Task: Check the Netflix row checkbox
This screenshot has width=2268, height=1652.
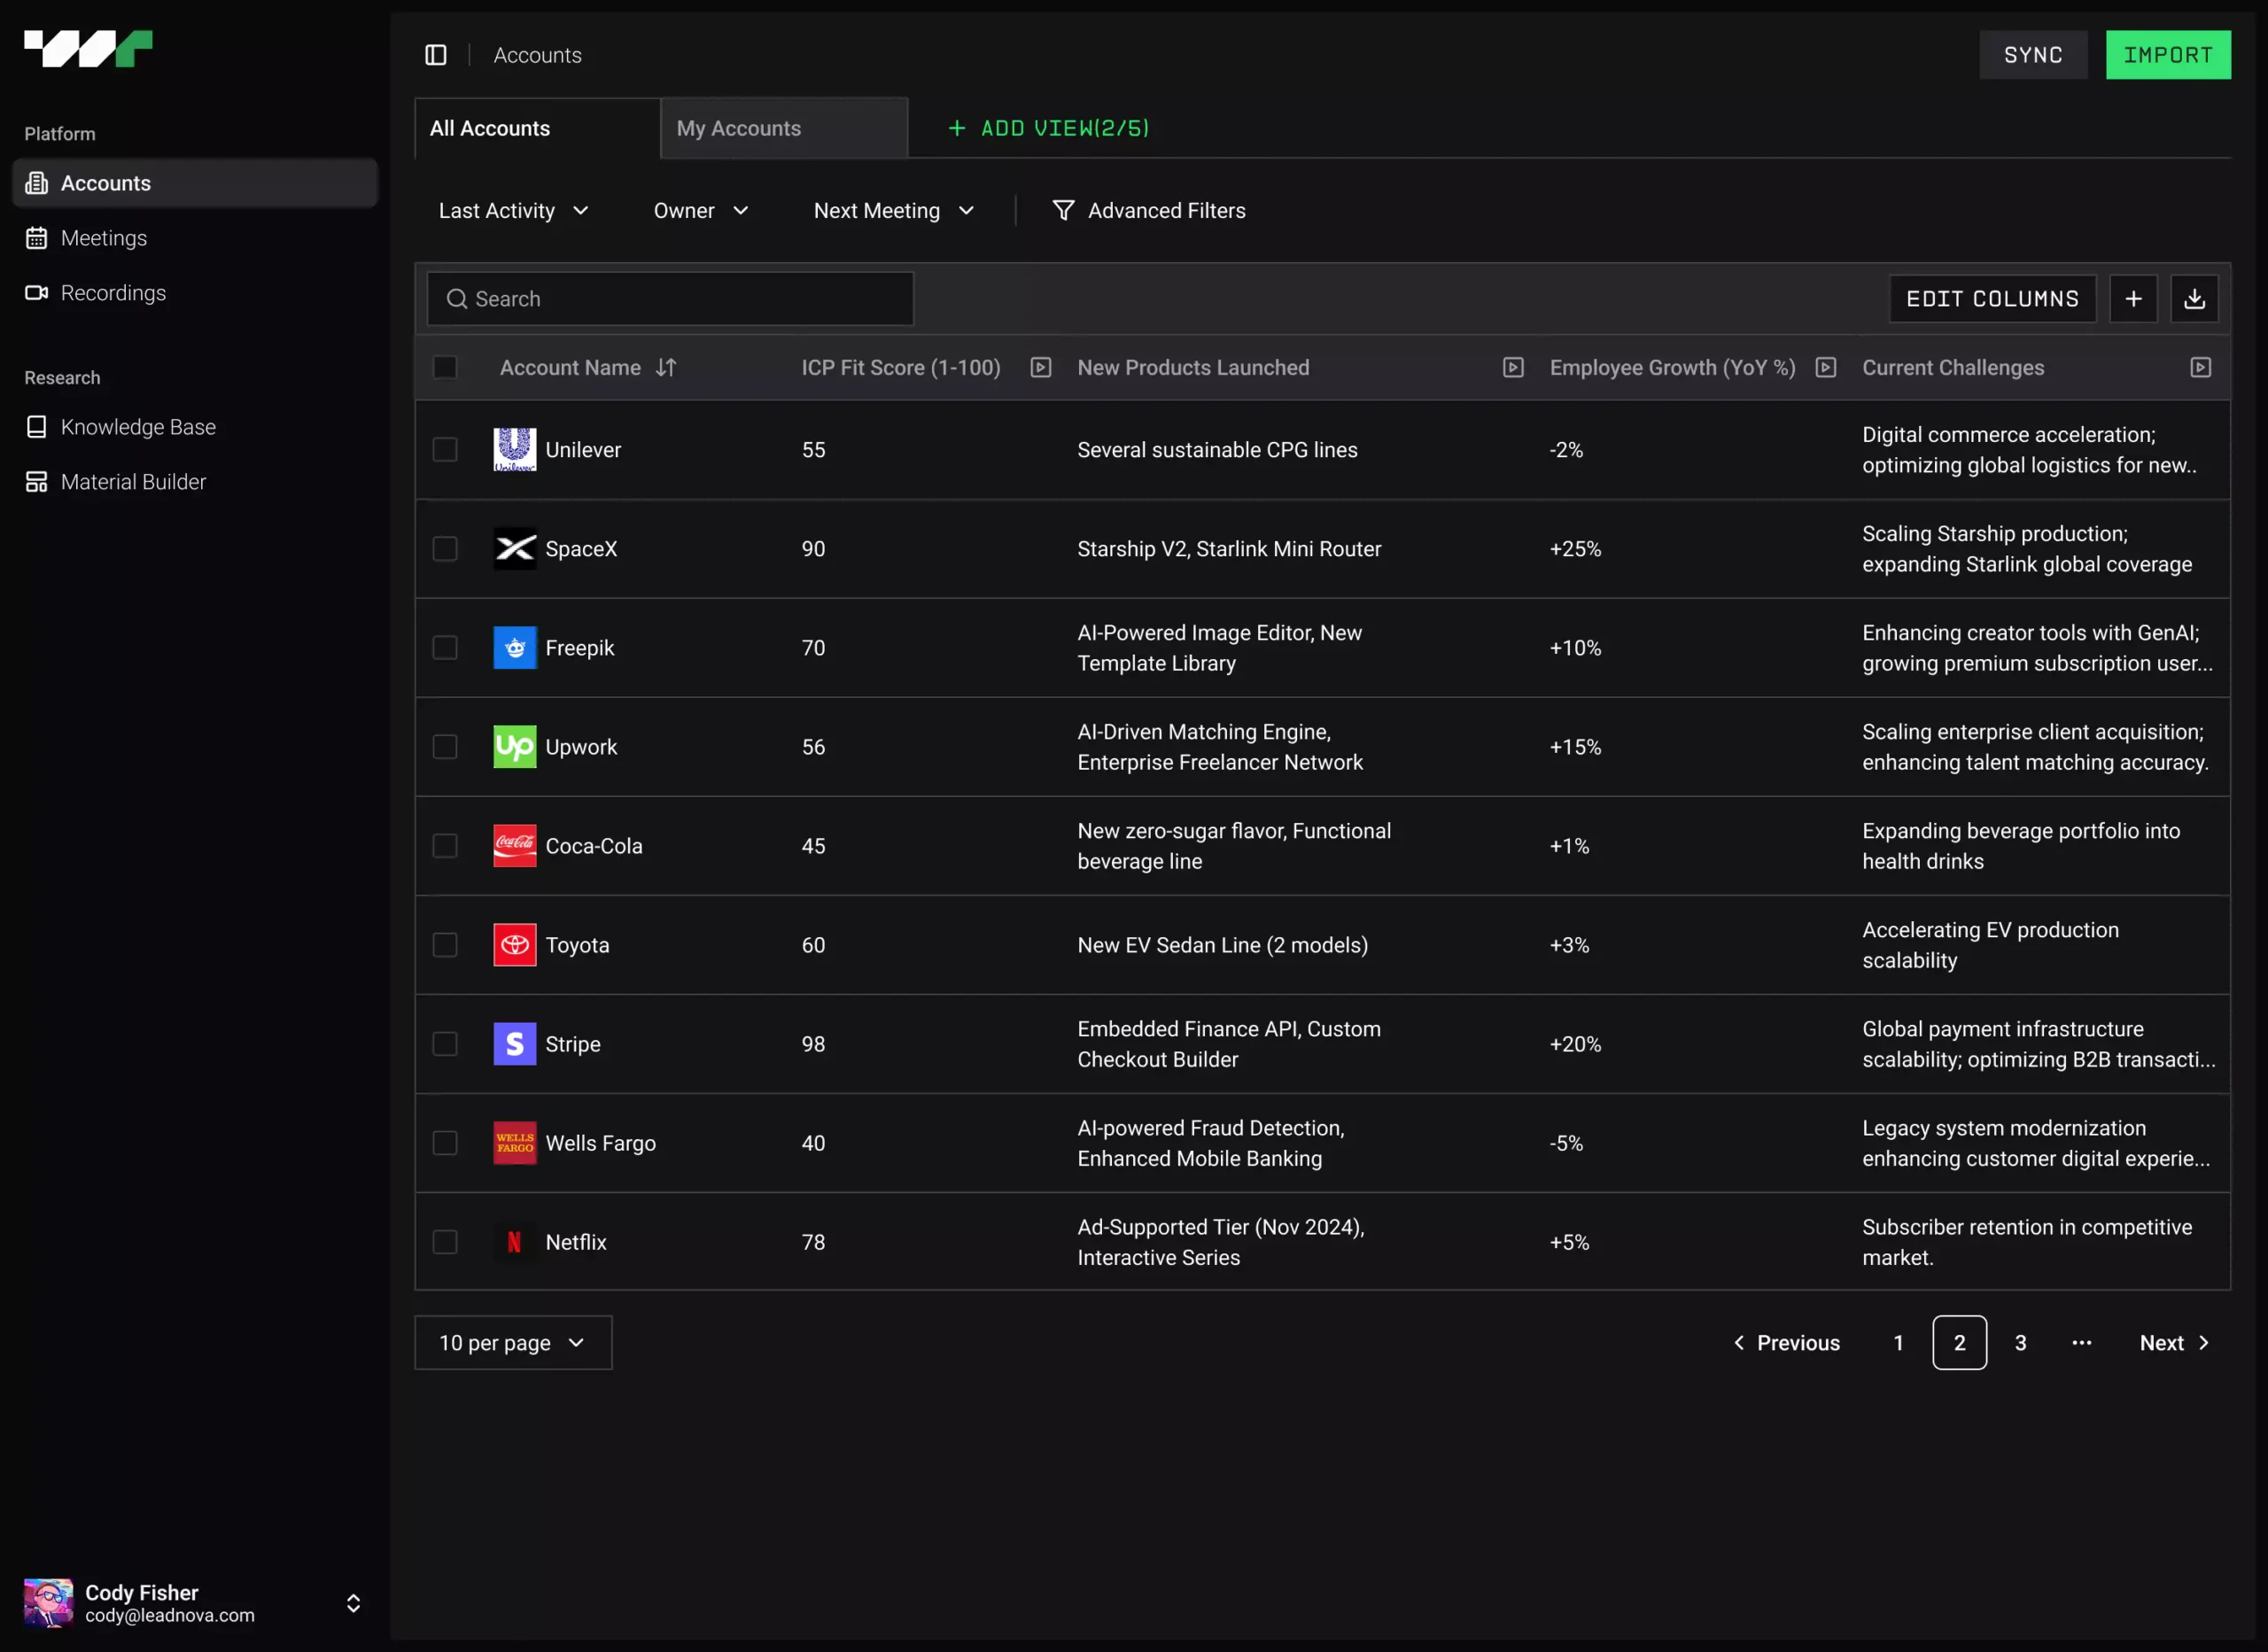Action: pos(445,1242)
